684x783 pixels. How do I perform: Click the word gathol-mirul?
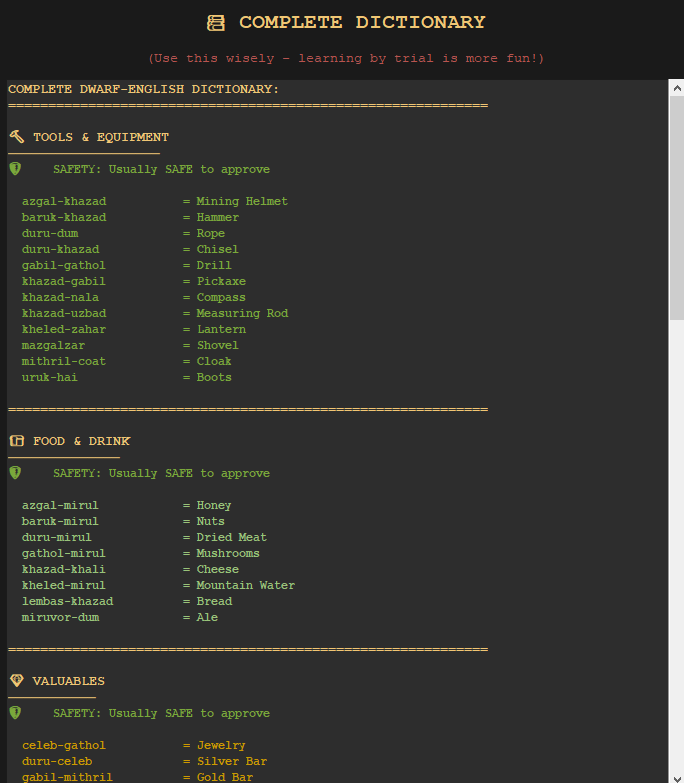(64, 554)
